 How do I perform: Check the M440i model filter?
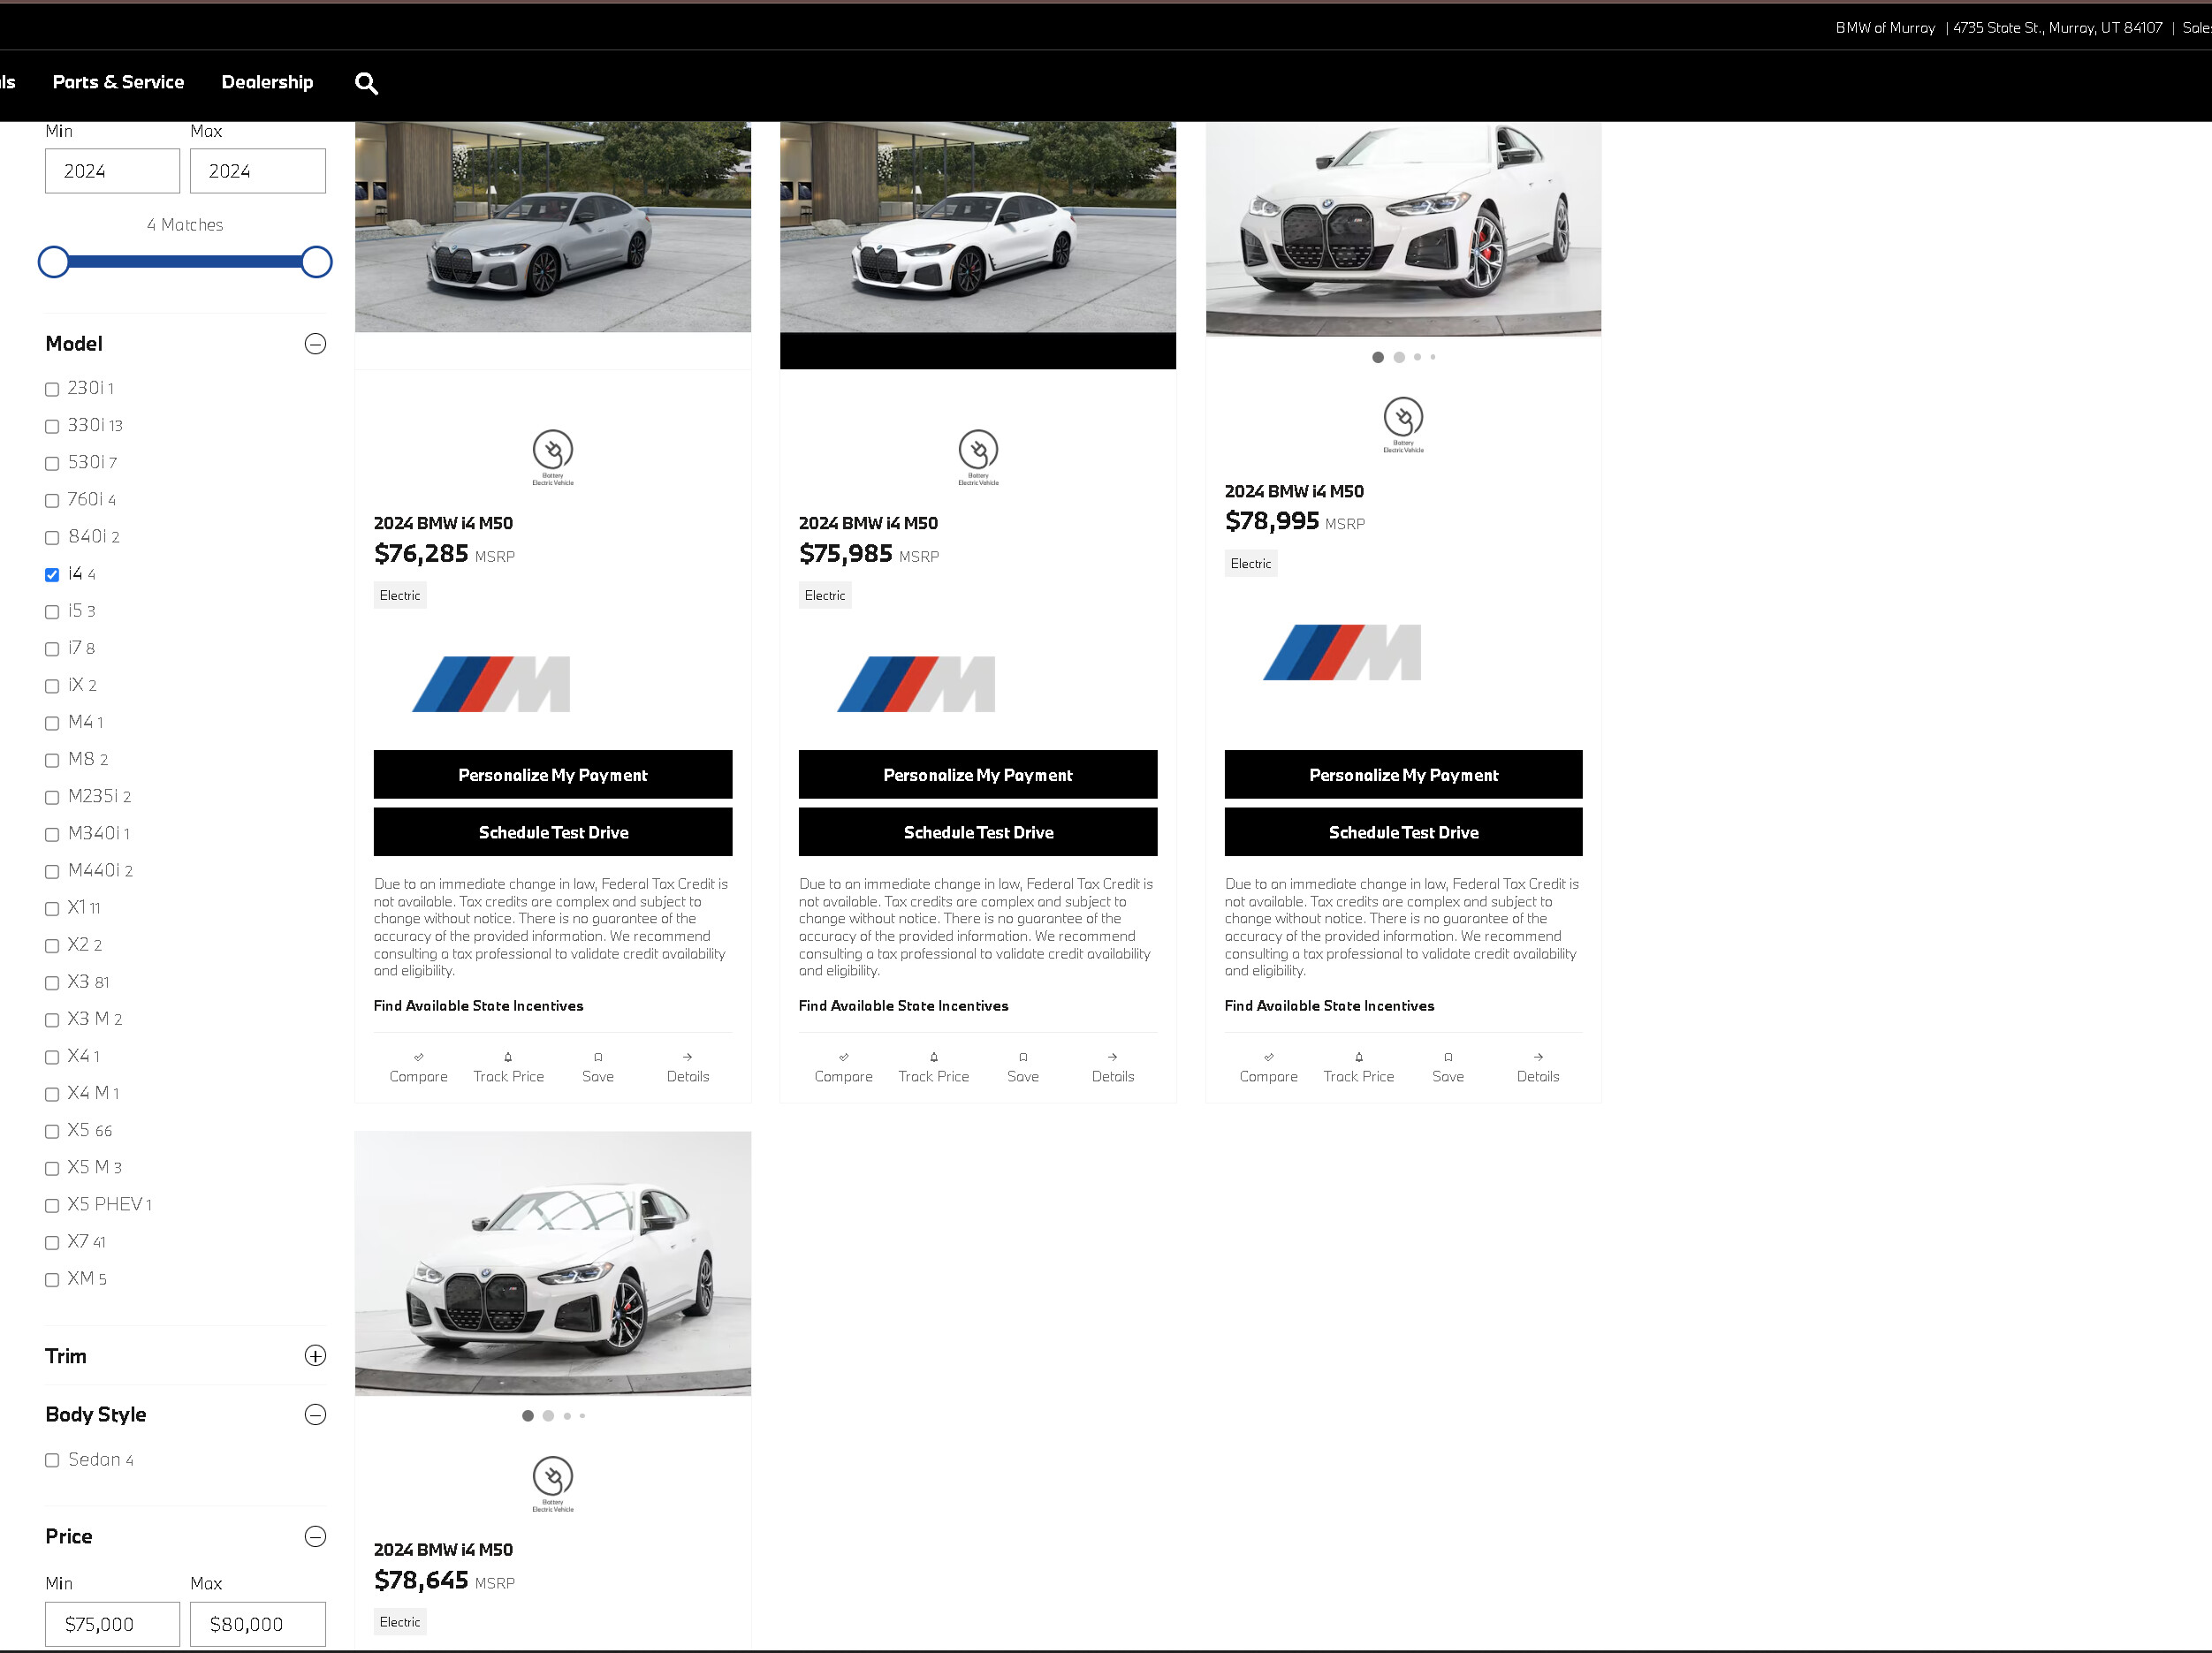pyautogui.click(x=52, y=872)
